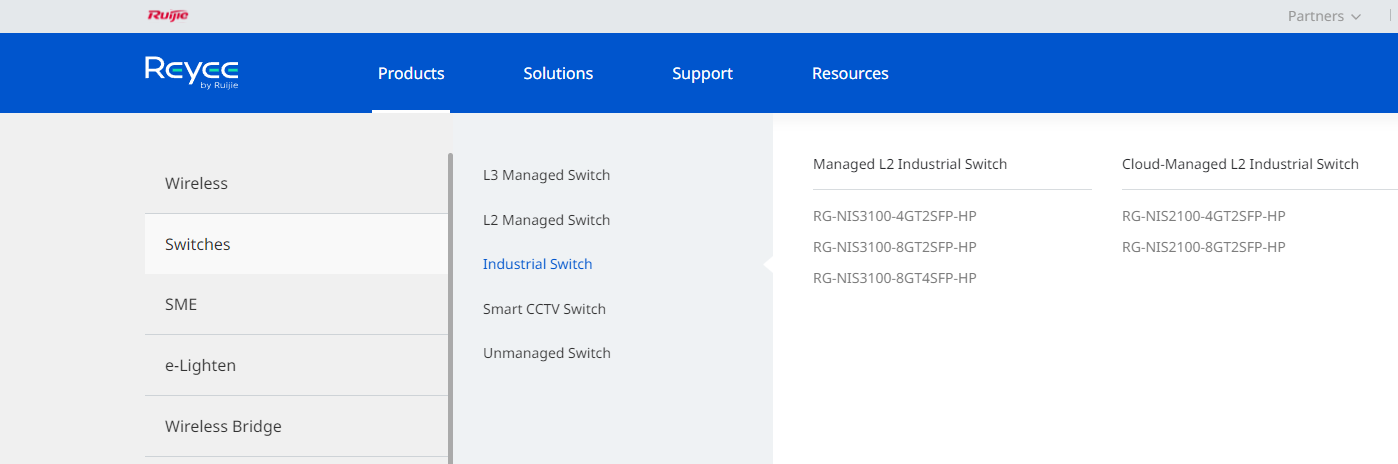Click the Cloud-Managed L2 Industrial Switch heading
Viewport: 1398px width, 464px height.
click(1240, 164)
